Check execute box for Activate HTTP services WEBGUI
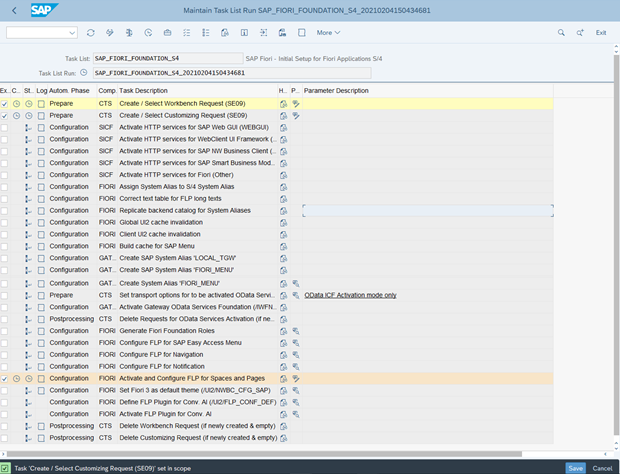 (4, 127)
